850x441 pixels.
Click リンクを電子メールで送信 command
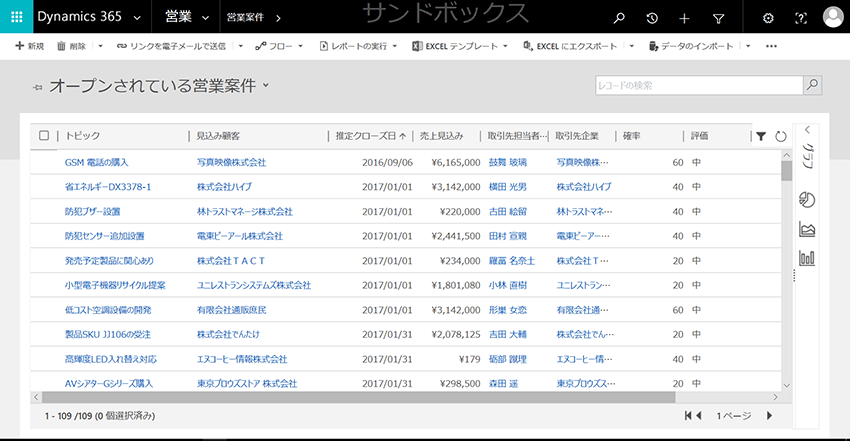[171, 46]
